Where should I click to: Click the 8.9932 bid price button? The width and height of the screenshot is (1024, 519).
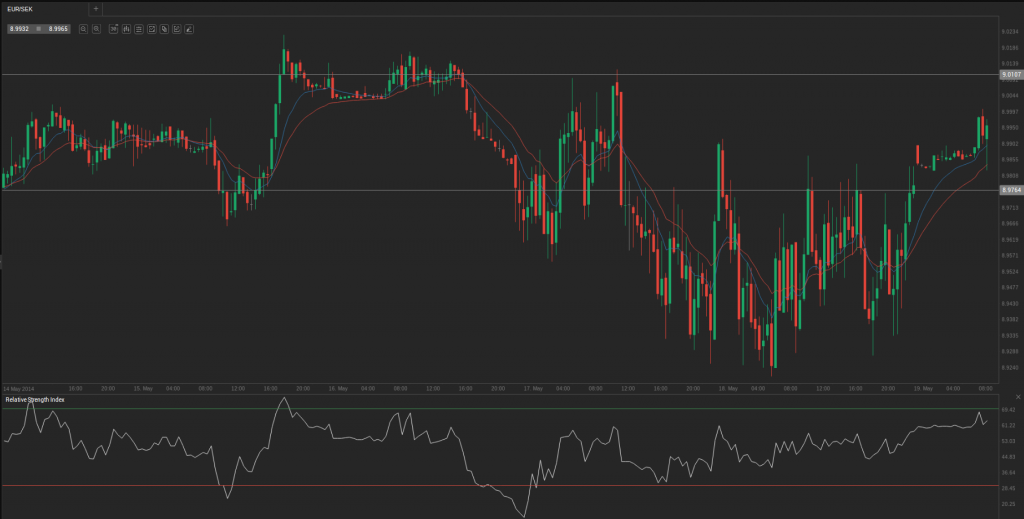(20, 29)
